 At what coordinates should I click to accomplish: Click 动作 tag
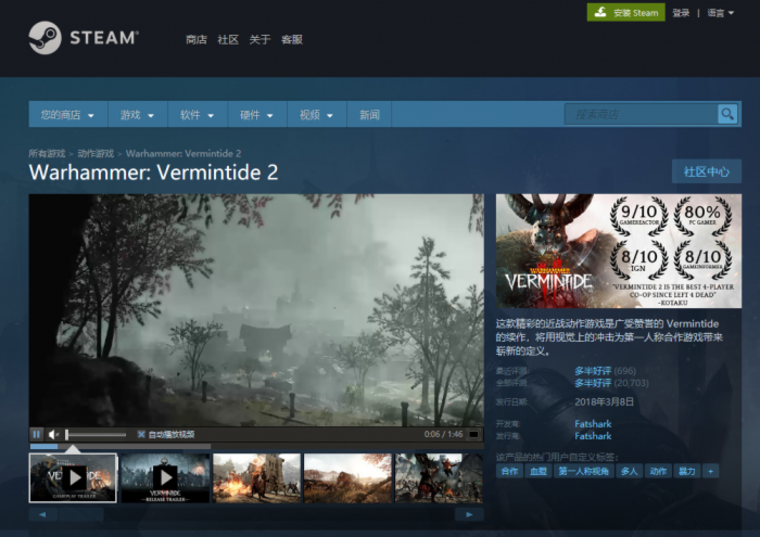click(x=658, y=471)
